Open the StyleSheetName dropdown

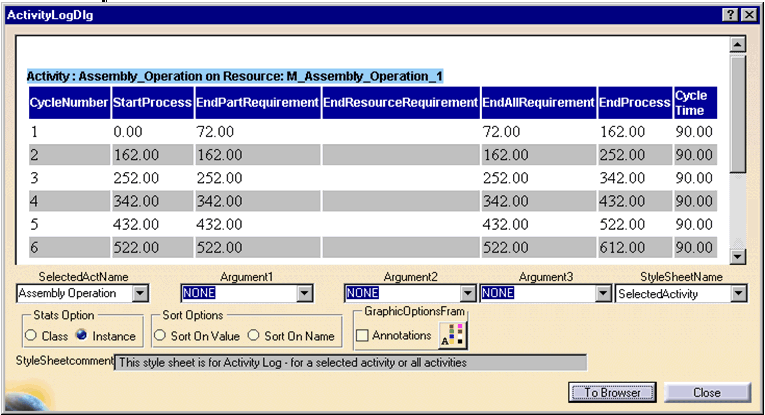[738, 293]
